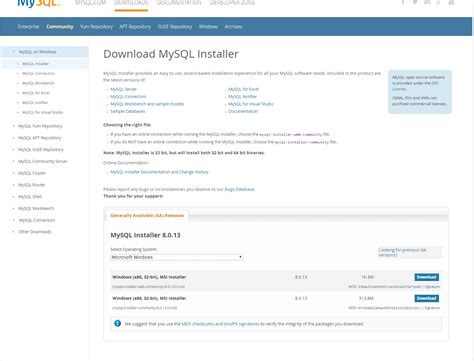474x361 pixels.
Task: Select the APT Repository tab in blue bar
Action: (x=135, y=27)
